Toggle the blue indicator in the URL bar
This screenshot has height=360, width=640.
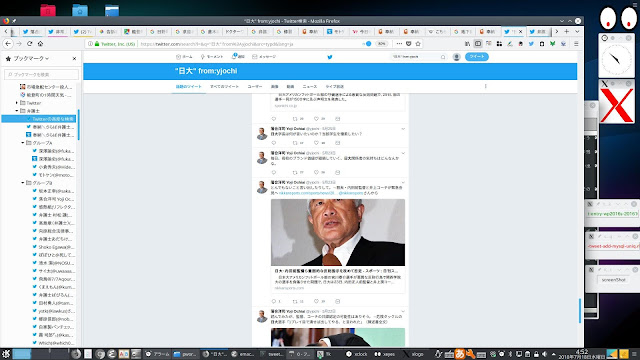coord(368,44)
